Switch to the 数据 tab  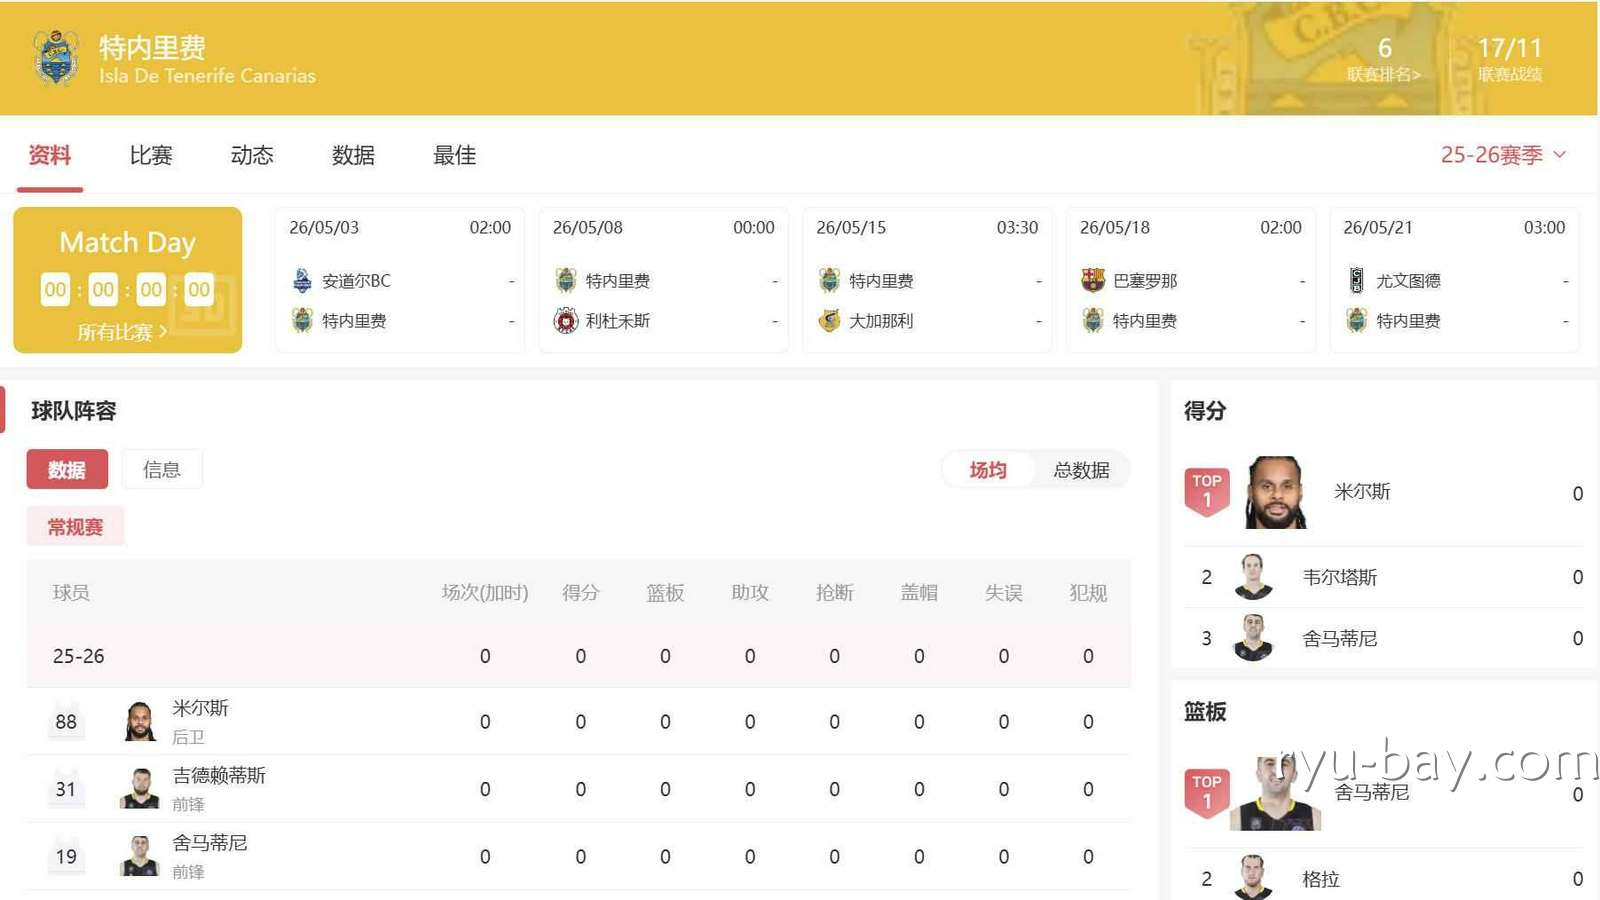[x=354, y=155]
